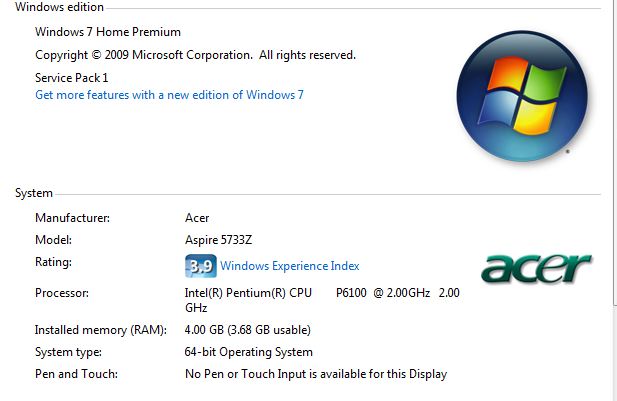The height and width of the screenshot is (401, 617).
Task: Click the green Acer logo
Action: (x=536, y=268)
